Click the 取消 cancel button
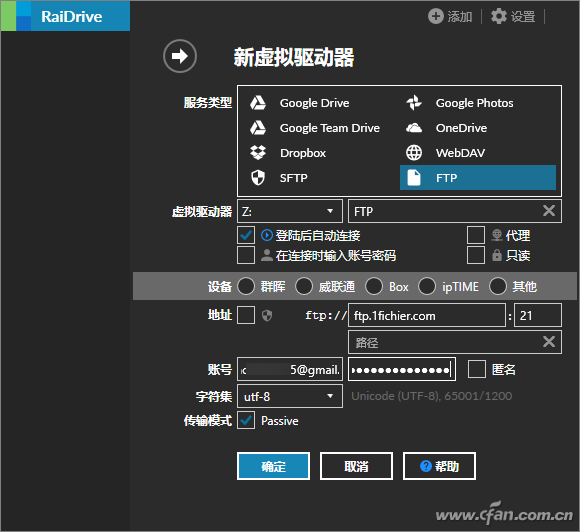Image resolution: width=580 pixels, height=532 pixels. pyautogui.click(x=356, y=466)
